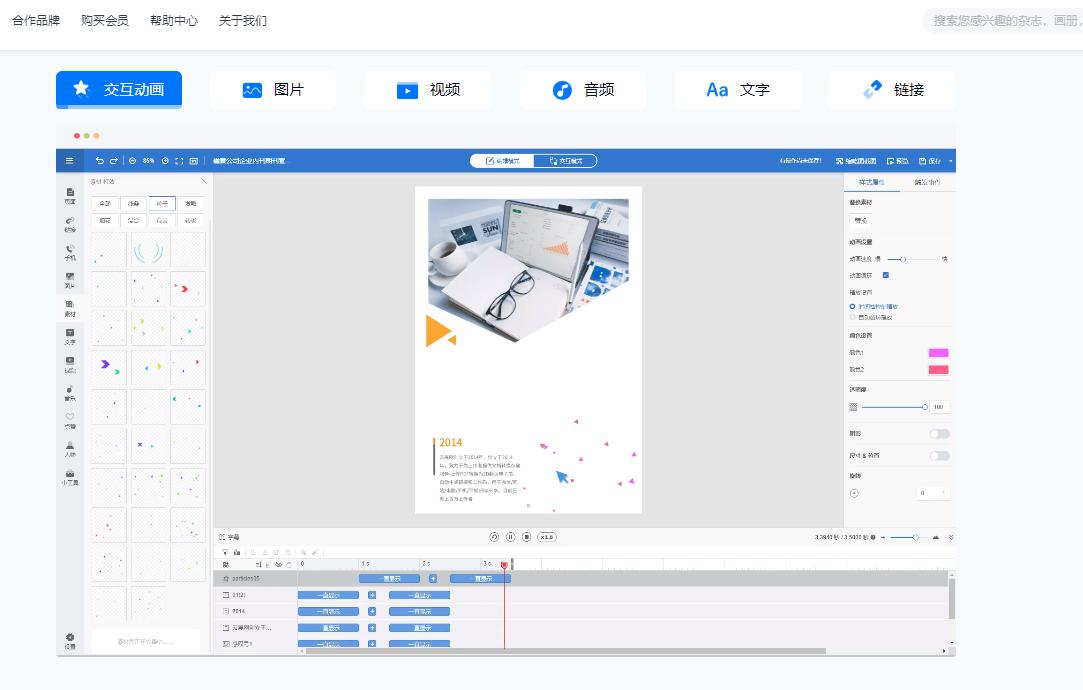Switch to the 触发事件 tab
The height and width of the screenshot is (690, 1083).
(926, 183)
